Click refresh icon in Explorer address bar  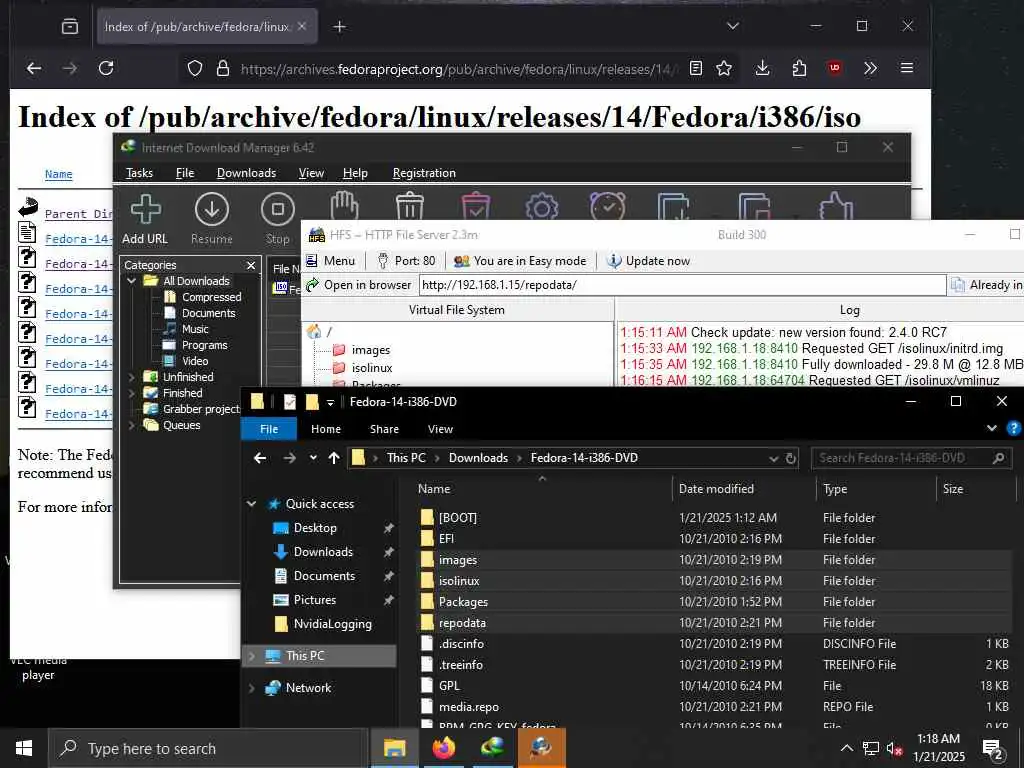coord(791,458)
